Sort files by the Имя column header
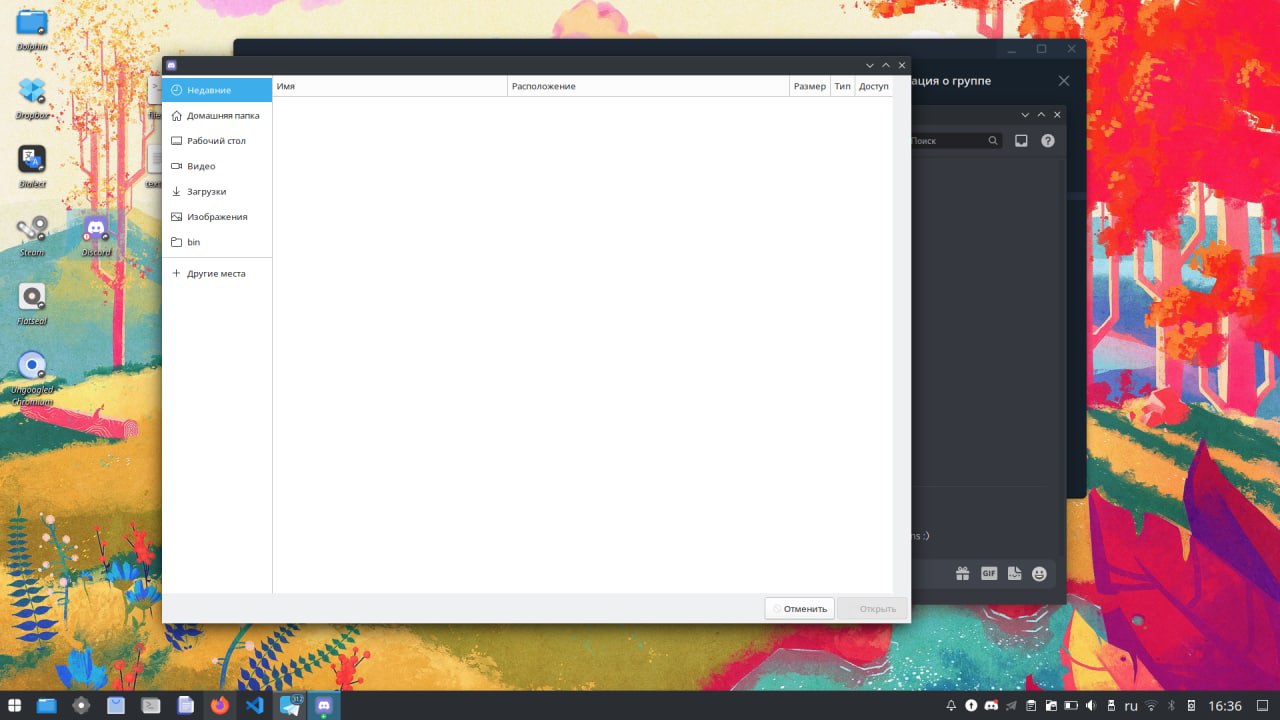 pos(390,86)
